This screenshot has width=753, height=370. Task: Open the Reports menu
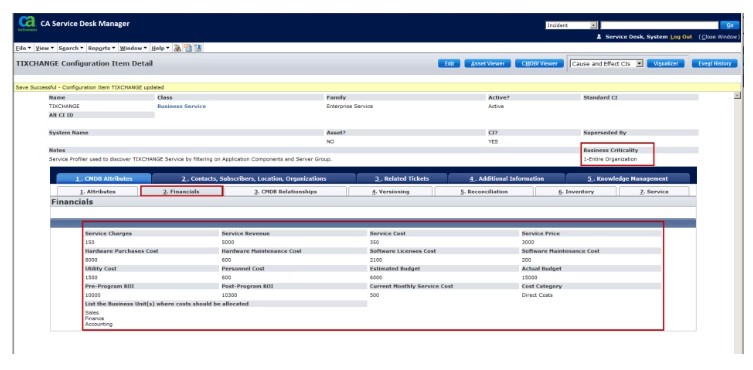point(102,48)
